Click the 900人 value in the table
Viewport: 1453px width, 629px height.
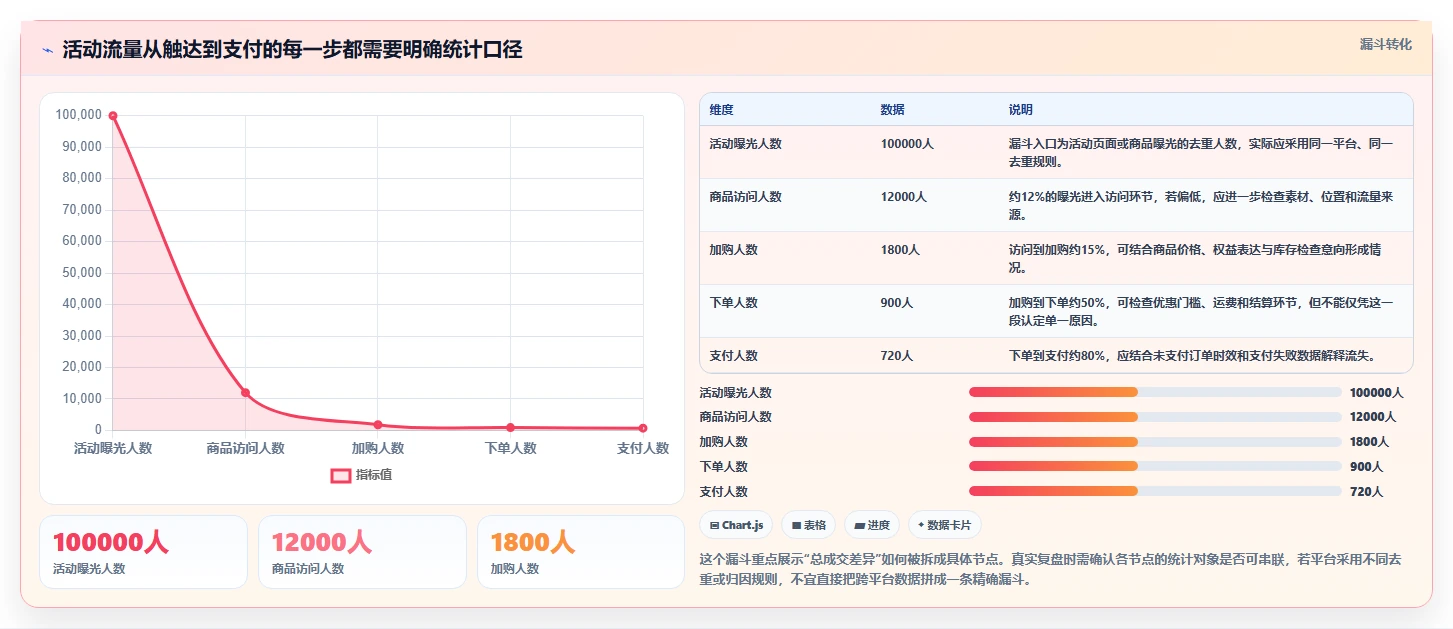tap(896, 303)
